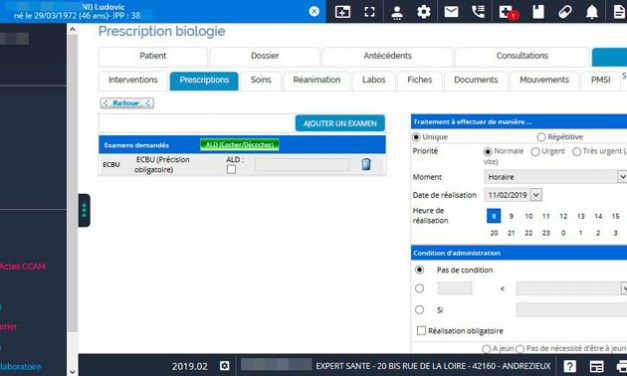The image size is (627, 376).
Task: Set priority to Très urgent
Action: [577, 152]
